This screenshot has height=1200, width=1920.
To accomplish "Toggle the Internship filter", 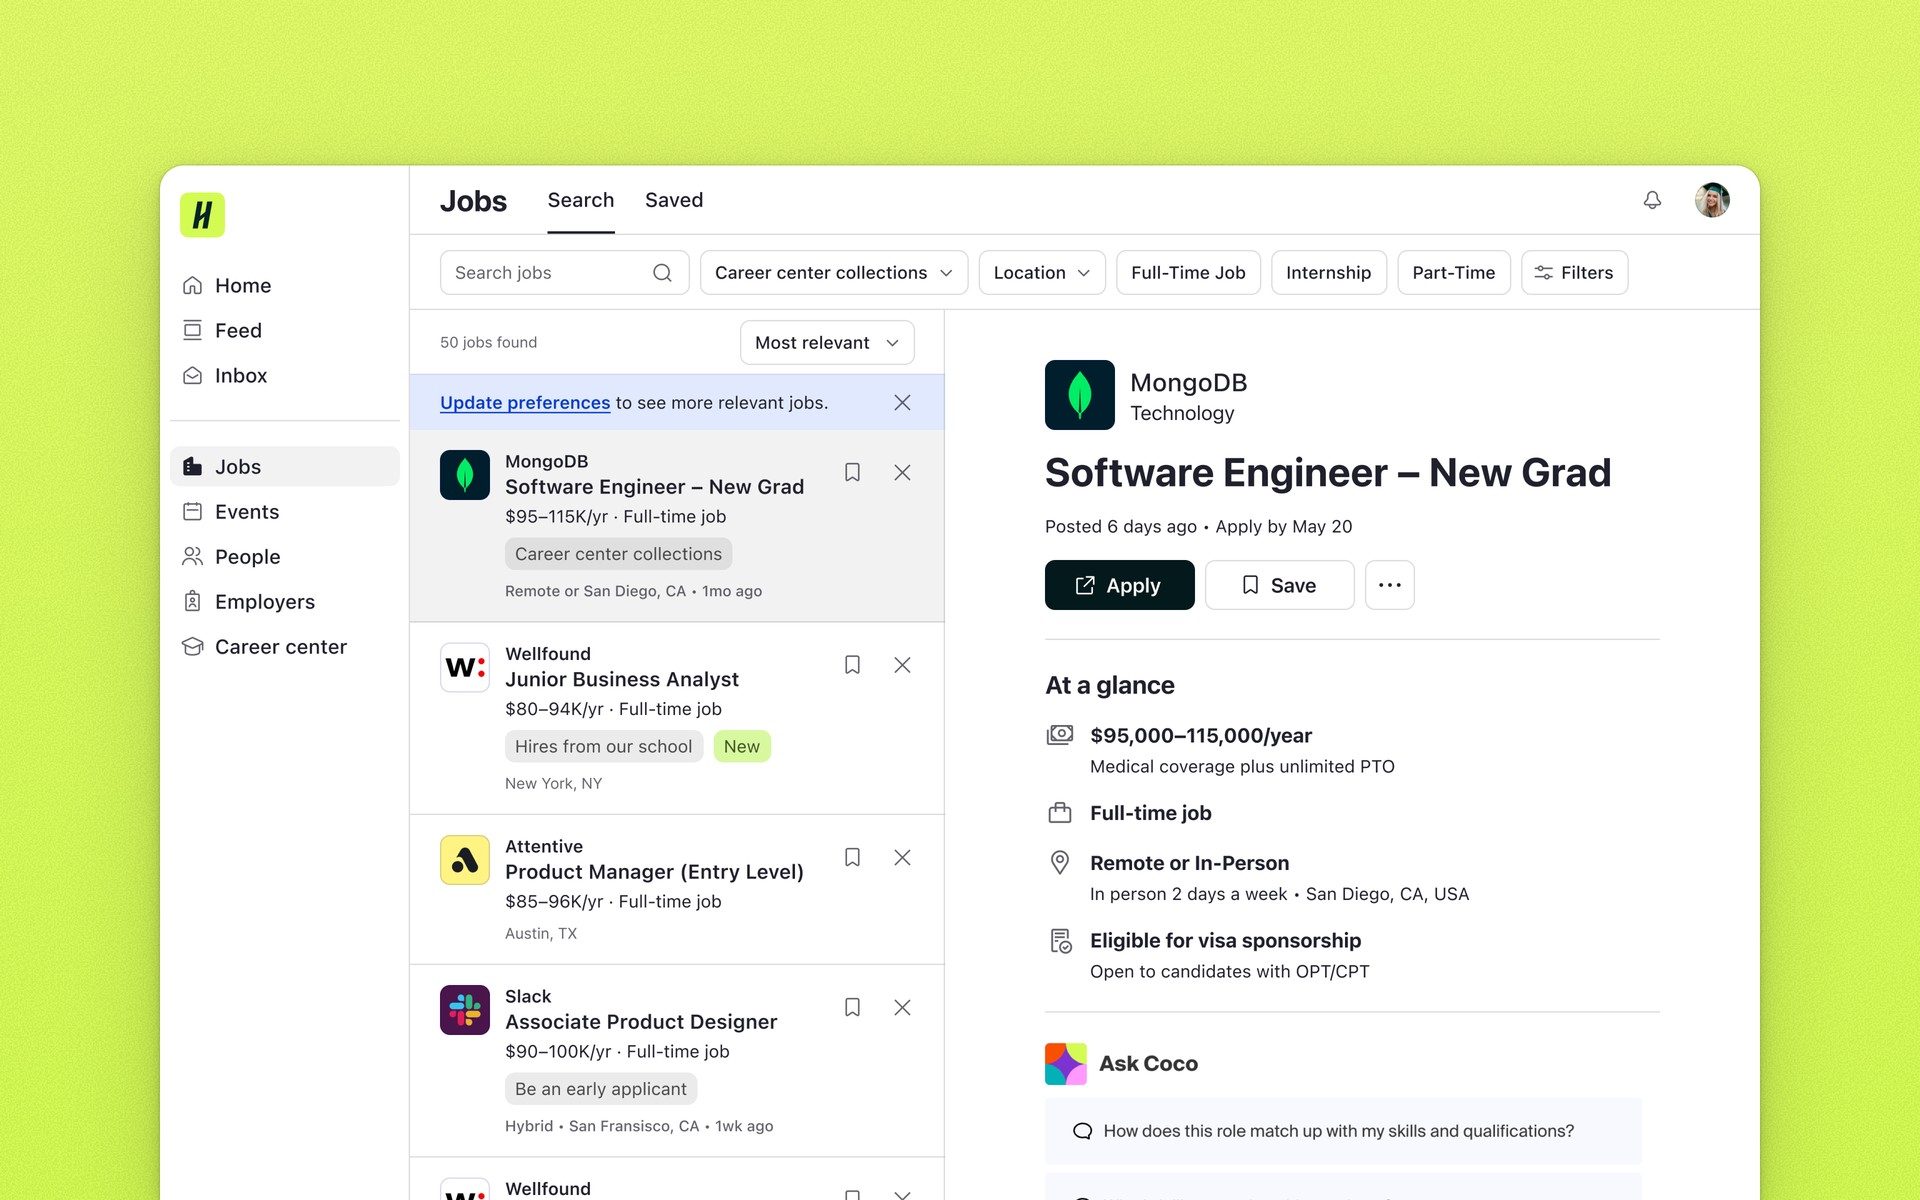I will tap(1328, 273).
